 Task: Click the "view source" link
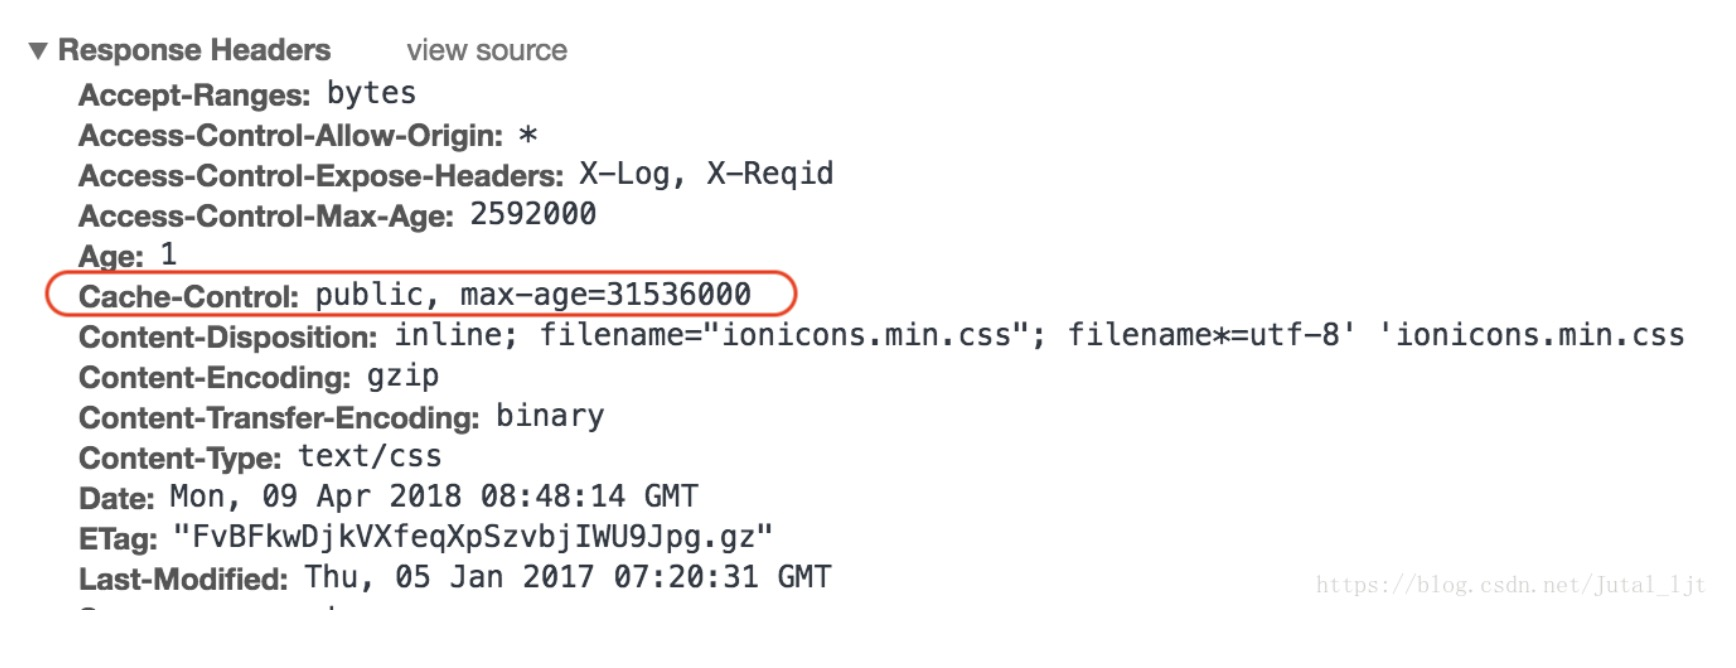486,51
